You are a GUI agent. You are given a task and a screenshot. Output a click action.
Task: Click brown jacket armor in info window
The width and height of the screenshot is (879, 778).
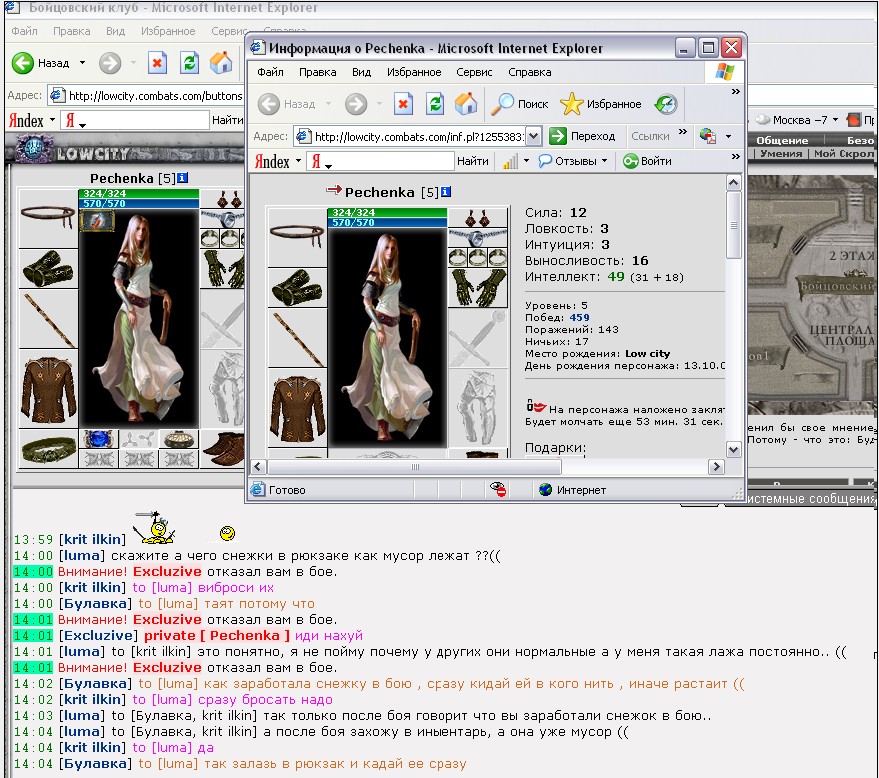point(297,408)
